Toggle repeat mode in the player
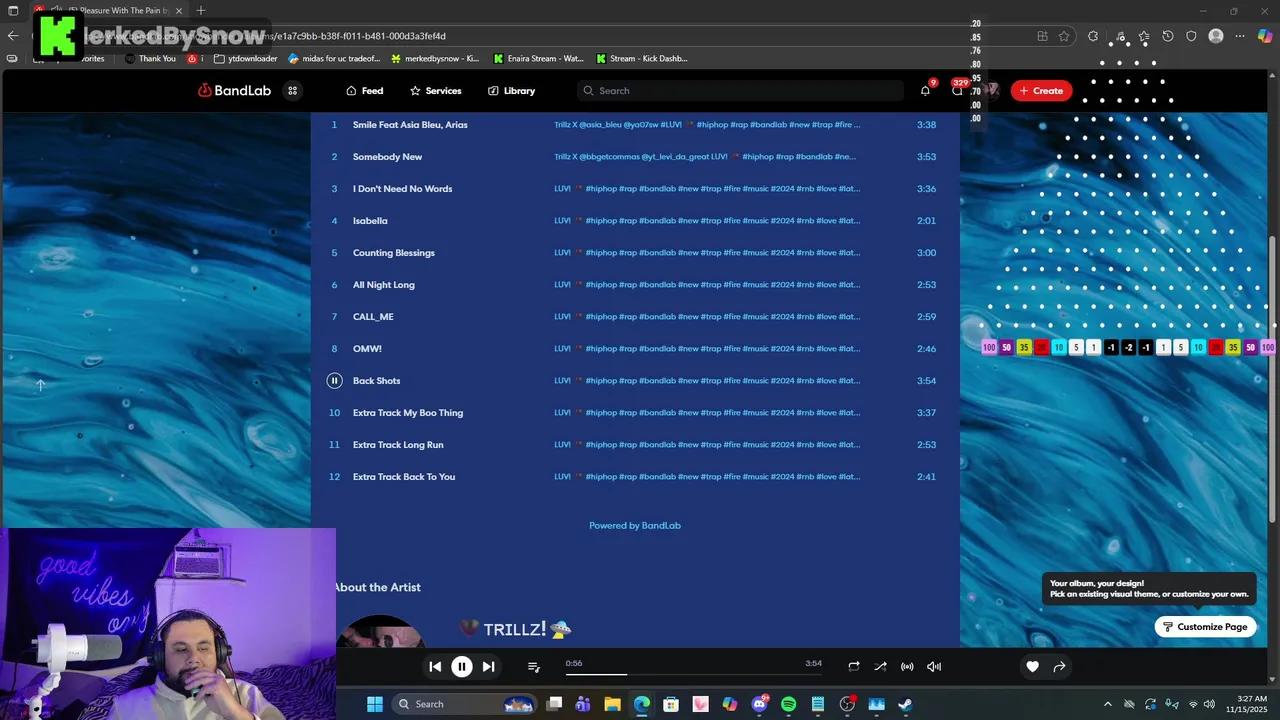Viewport: 1280px width, 720px height. point(854,667)
